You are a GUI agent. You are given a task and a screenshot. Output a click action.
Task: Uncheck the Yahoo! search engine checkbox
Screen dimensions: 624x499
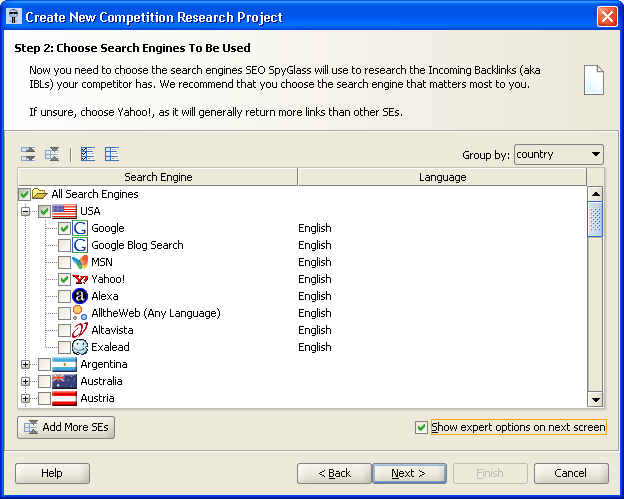pyautogui.click(x=64, y=279)
